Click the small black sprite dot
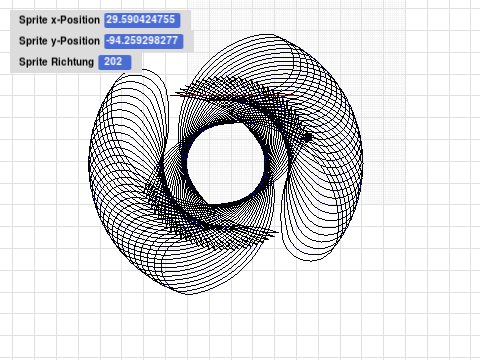This screenshot has width=480, height=360. (308, 137)
